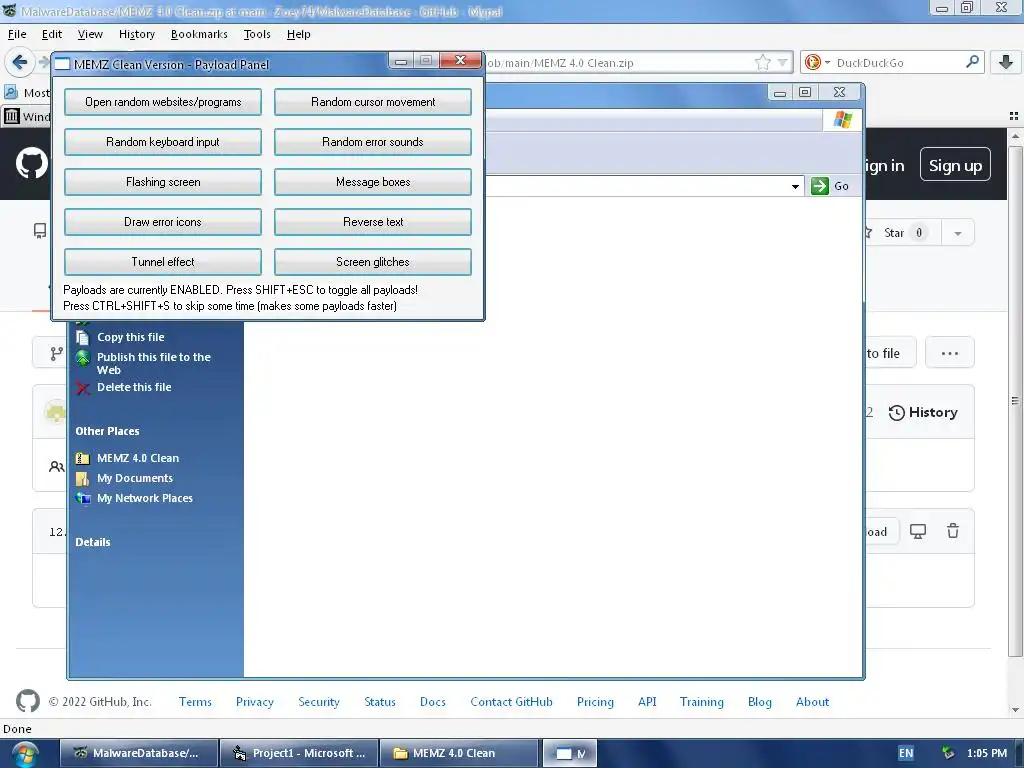Click the delete file trash icon

pos(953,531)
